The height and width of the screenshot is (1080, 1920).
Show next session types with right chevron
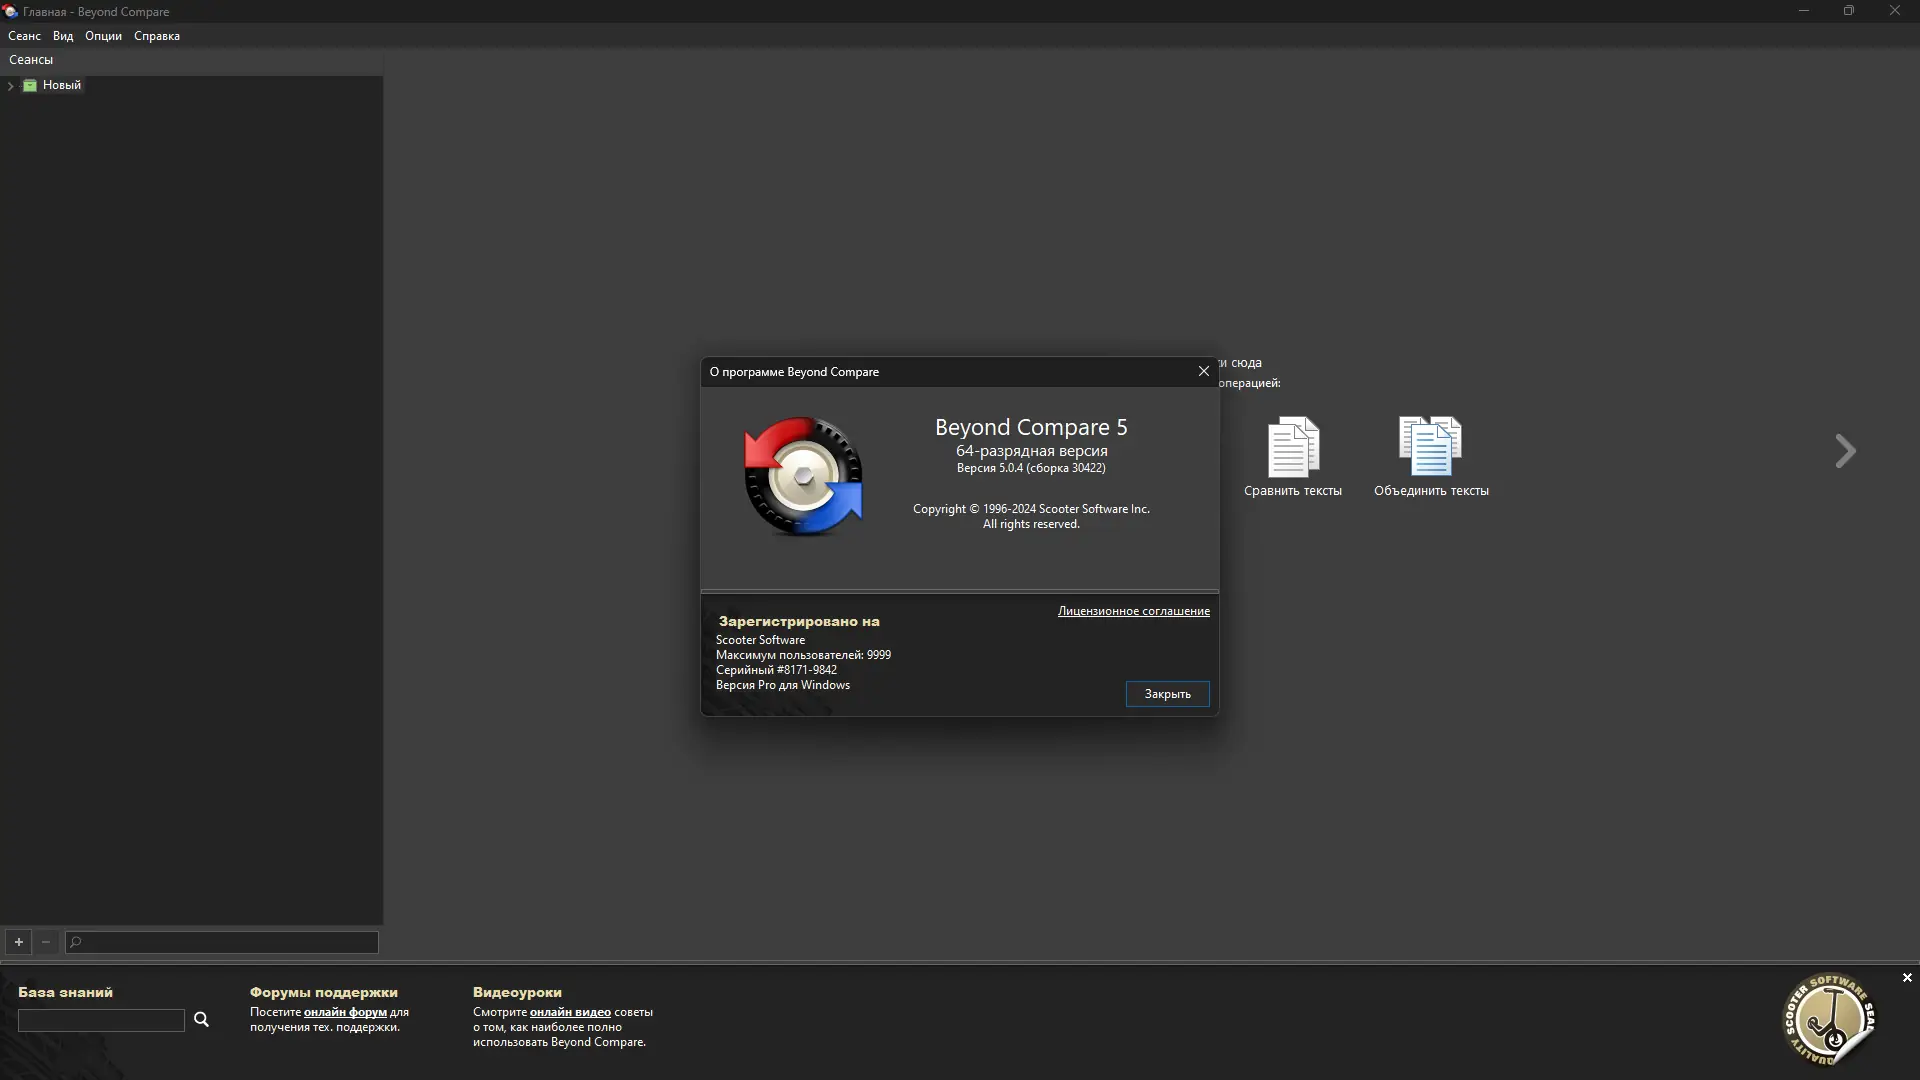[1845, 451]
